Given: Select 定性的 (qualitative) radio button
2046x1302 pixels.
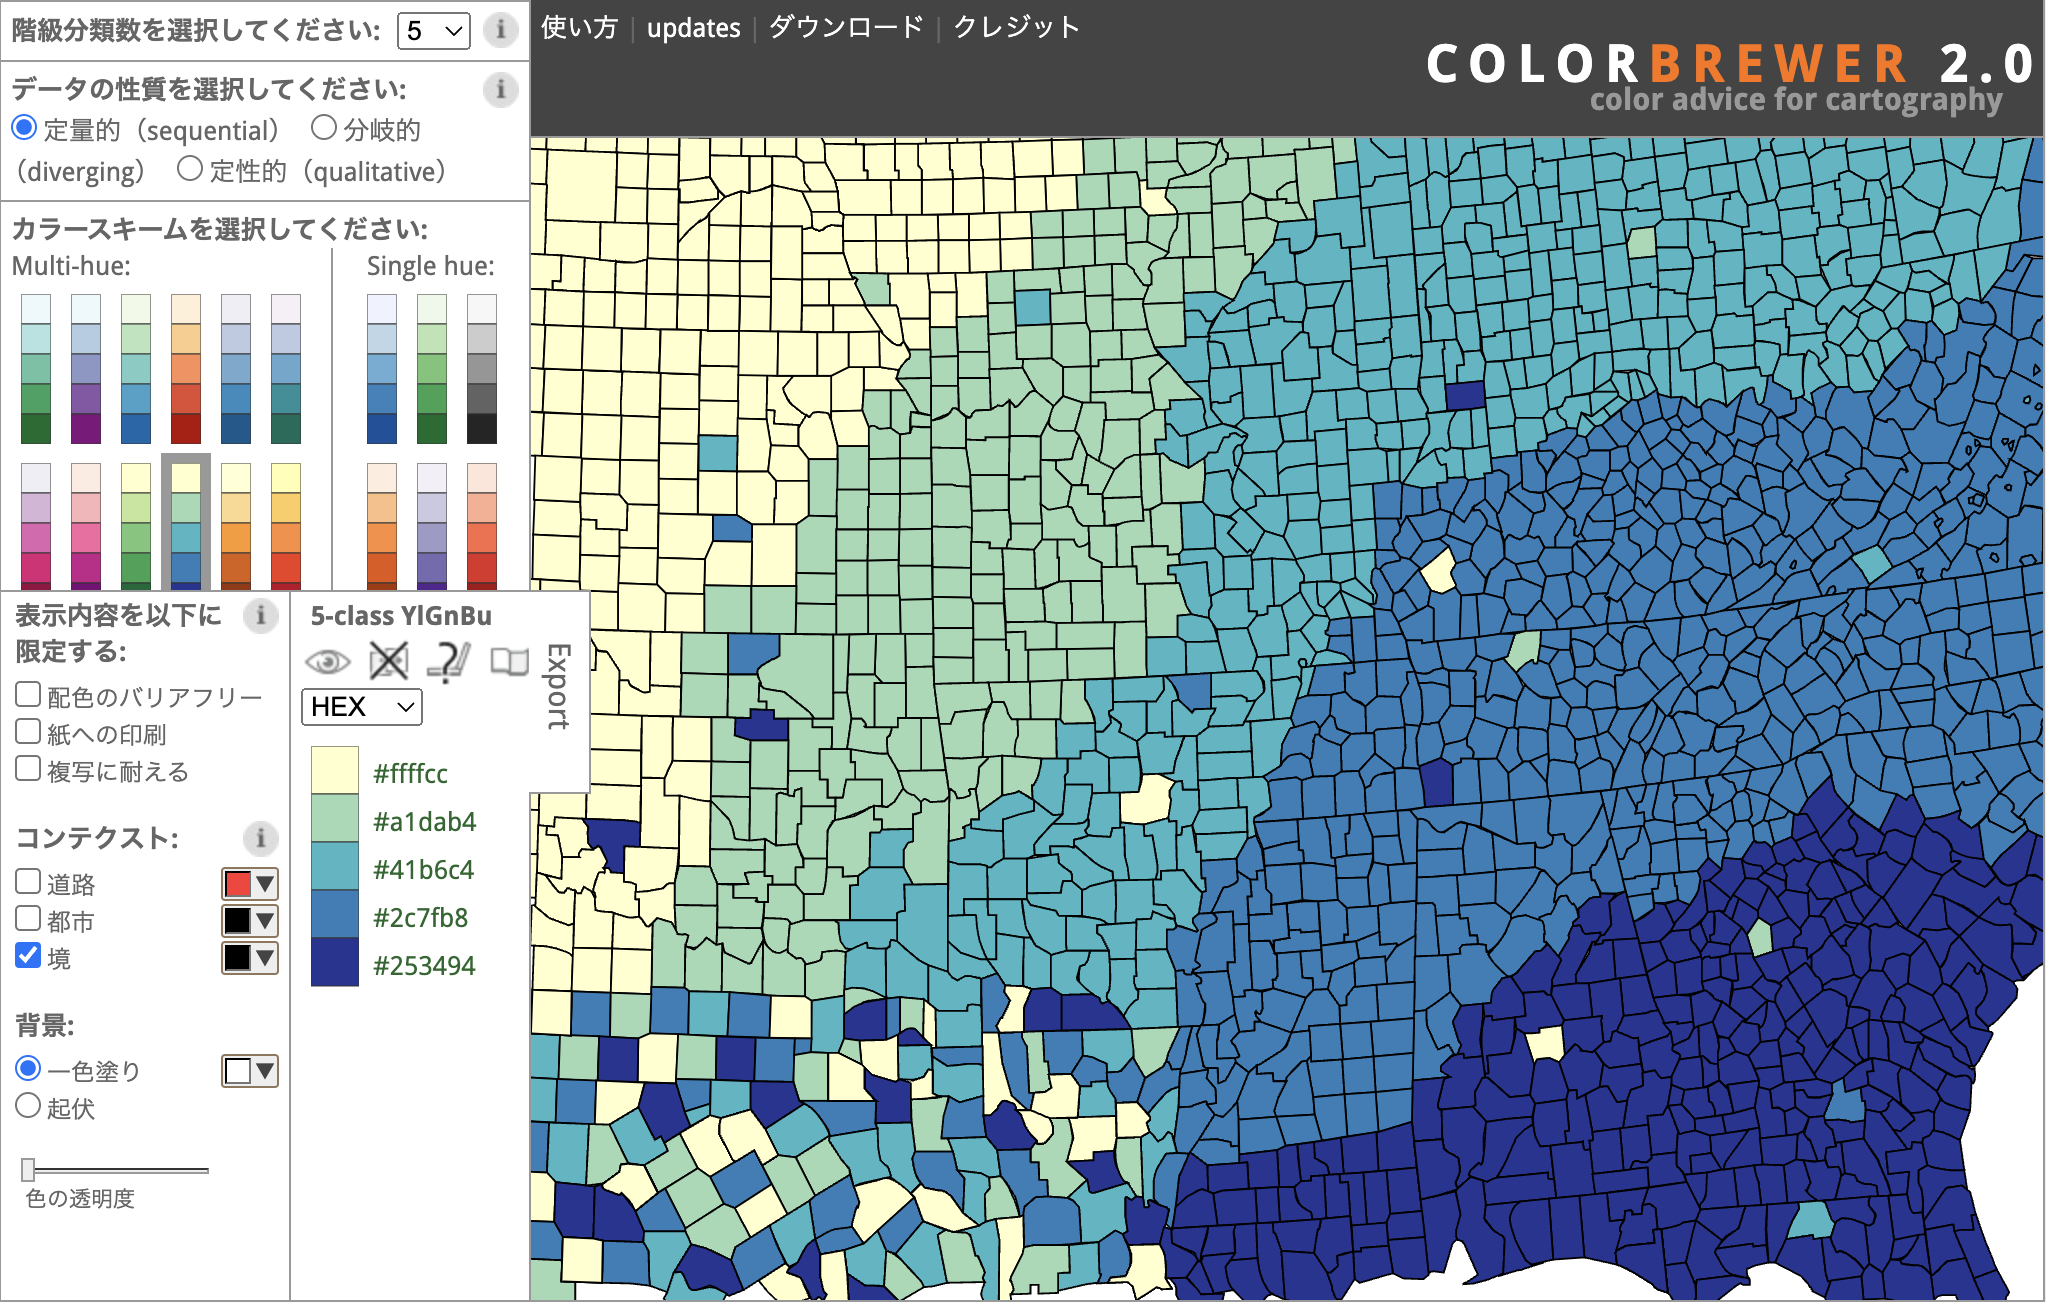Looking at the screenshot, I should pyautogui.click(x=190, y=169).
